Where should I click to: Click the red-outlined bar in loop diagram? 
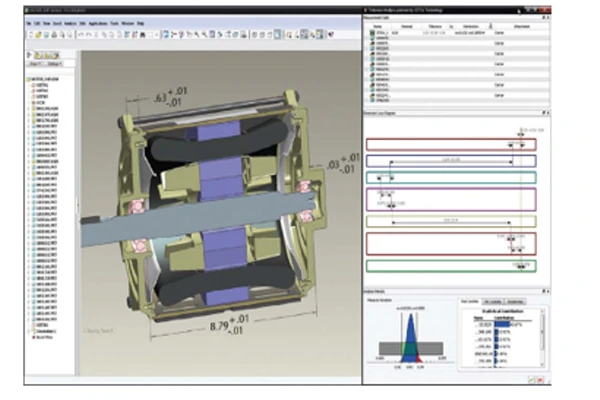pyautogui.click(x=450, y=144)
